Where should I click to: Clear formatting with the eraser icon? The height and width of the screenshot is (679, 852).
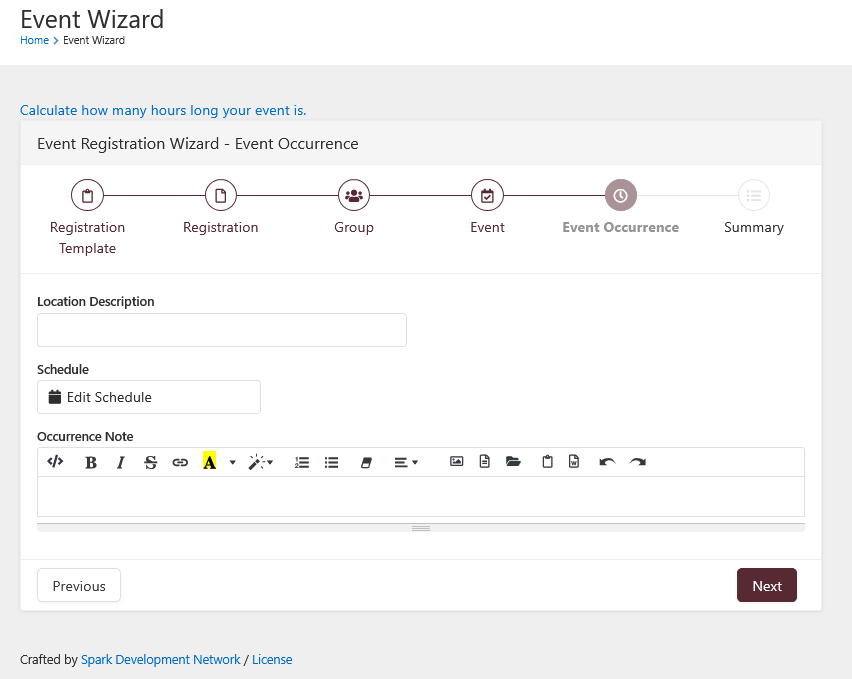click(366, 462)
